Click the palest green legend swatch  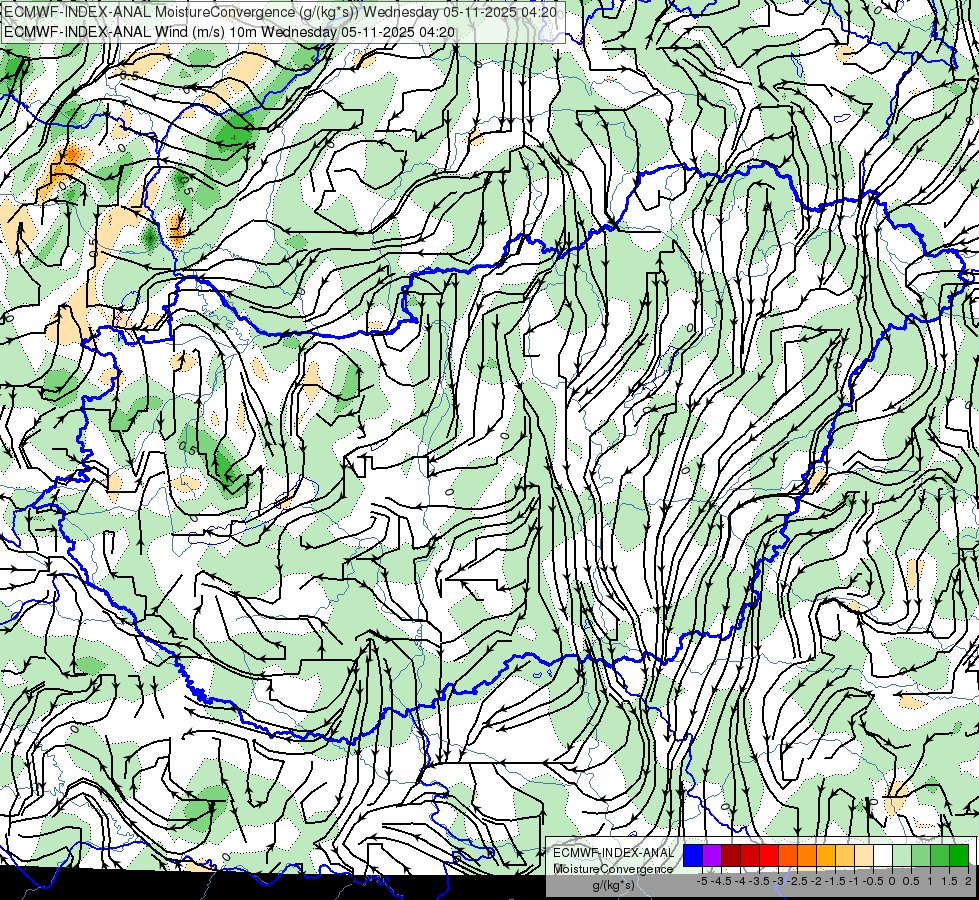point(902,855)
